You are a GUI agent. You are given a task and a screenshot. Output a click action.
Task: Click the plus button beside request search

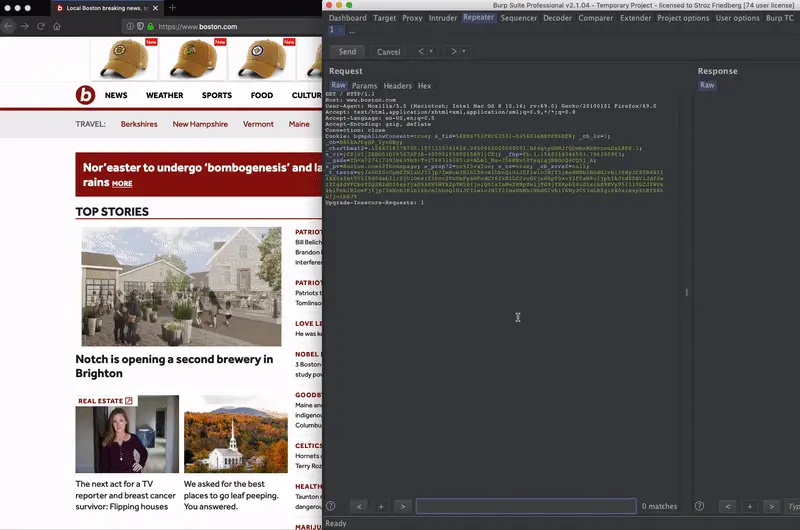click(381, 506)
